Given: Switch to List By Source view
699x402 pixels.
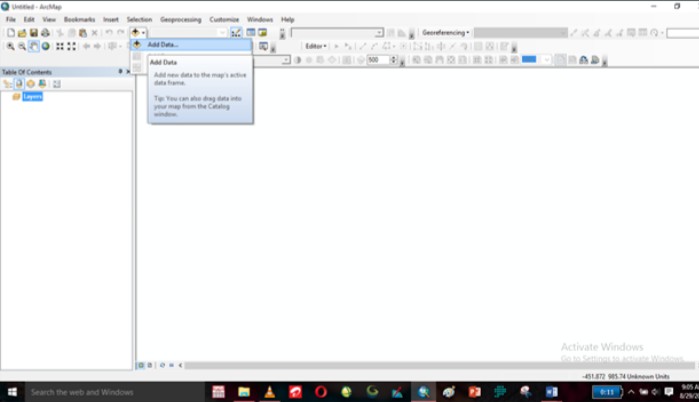Looking at the screenshot, I should tap(19, 84).
